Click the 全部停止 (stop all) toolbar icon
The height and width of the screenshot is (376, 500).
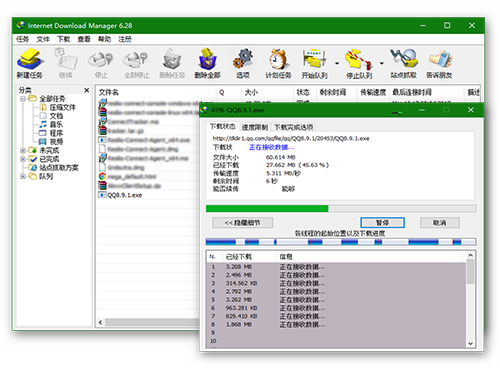[137, 63]
